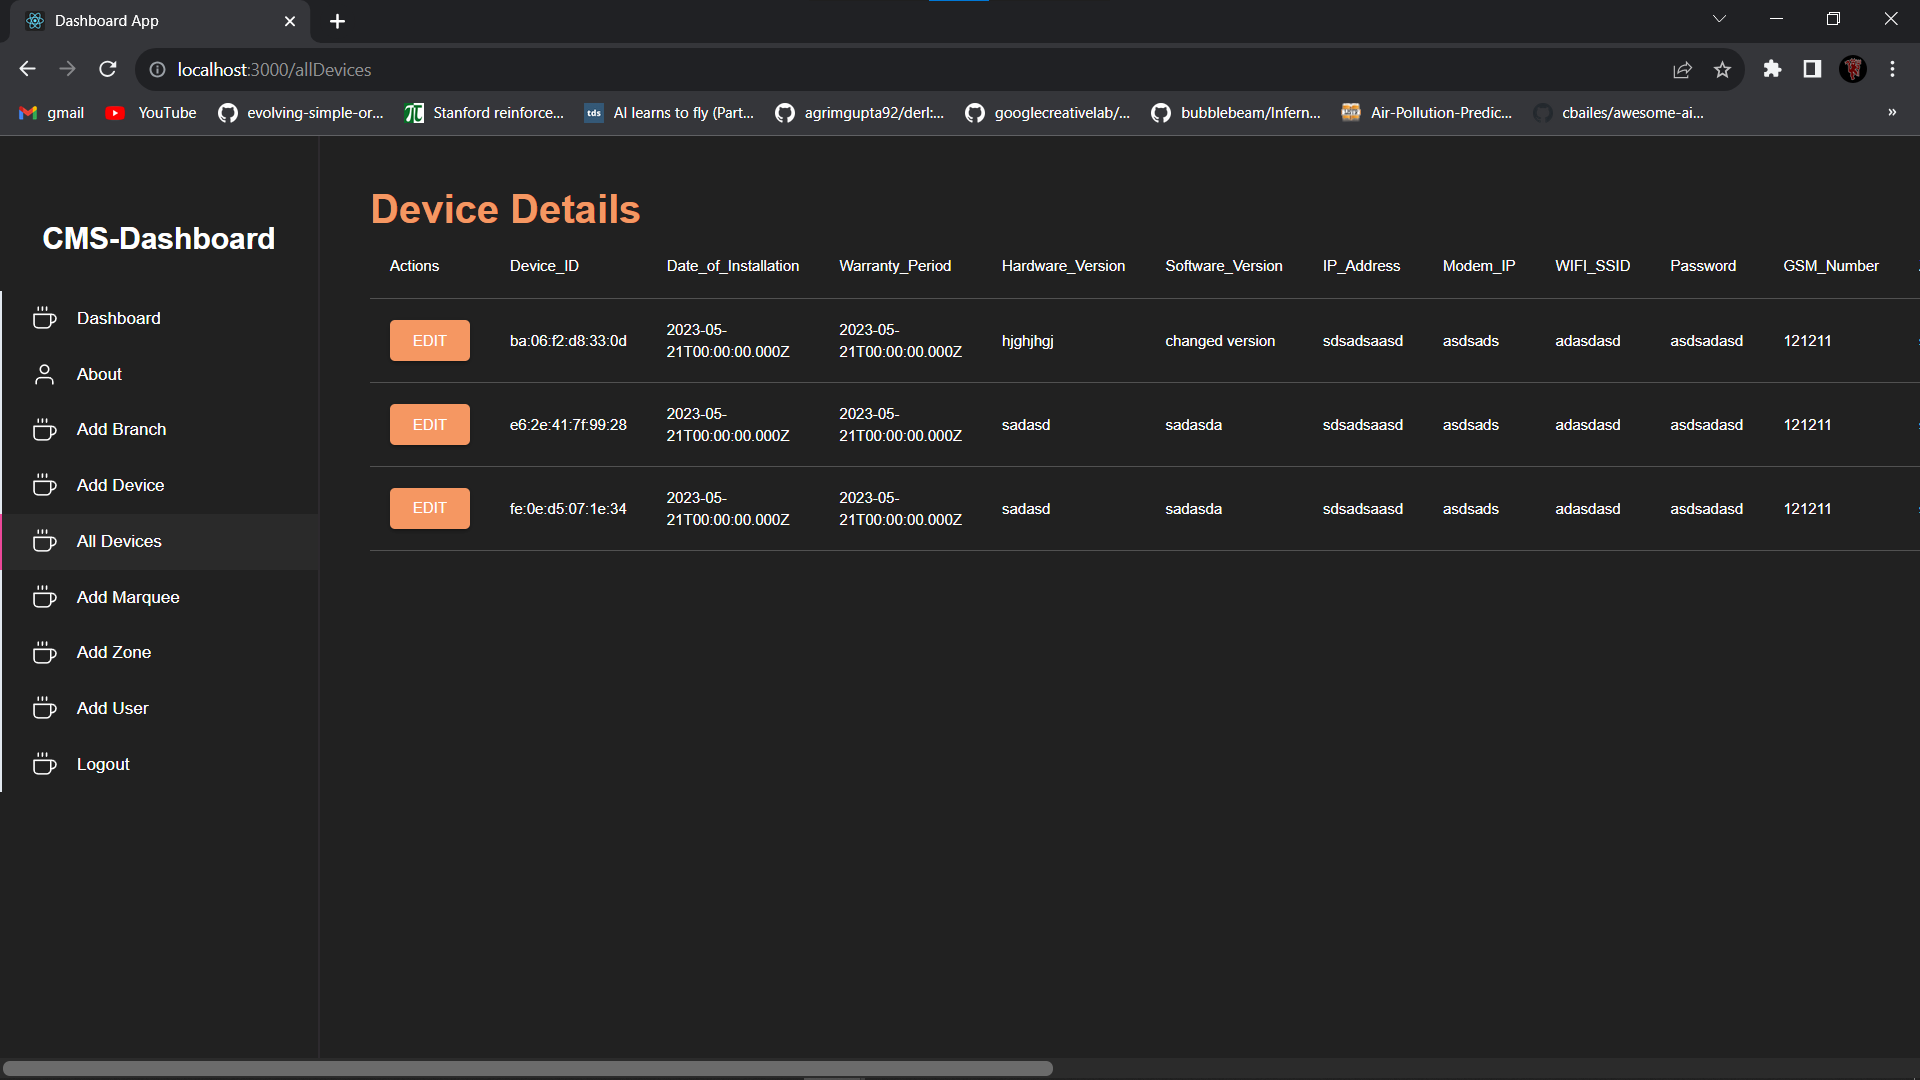Click the About person icon

[44, 374]
